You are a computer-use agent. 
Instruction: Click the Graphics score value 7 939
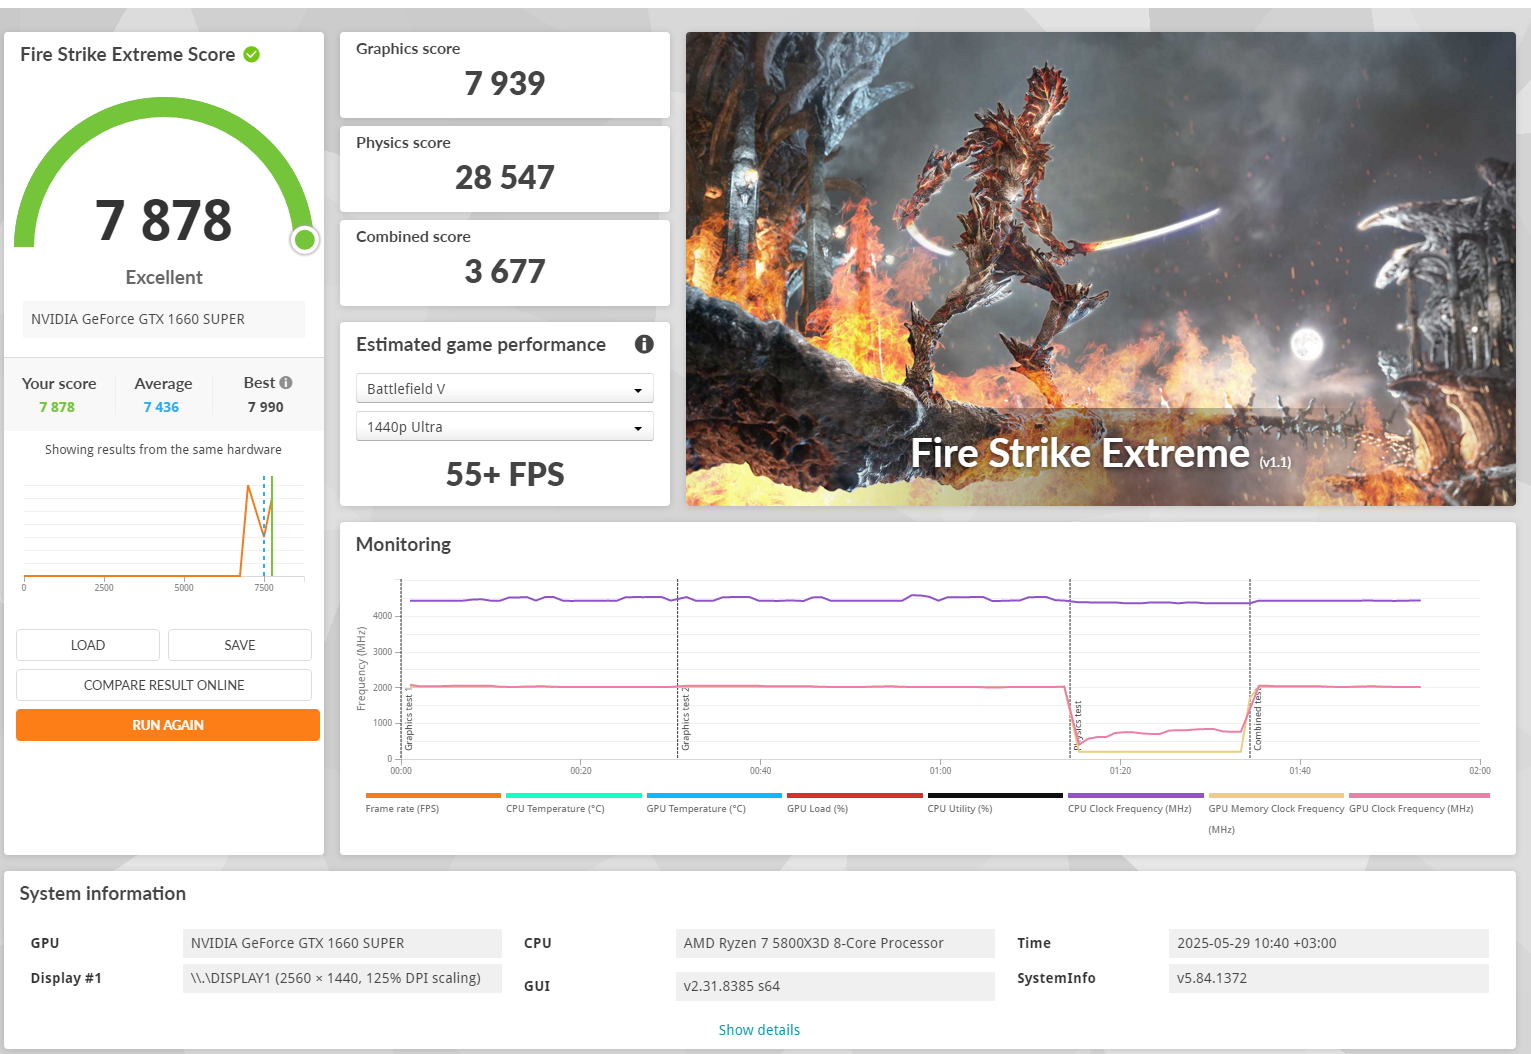pyautogui.click(x=505, y=83)
